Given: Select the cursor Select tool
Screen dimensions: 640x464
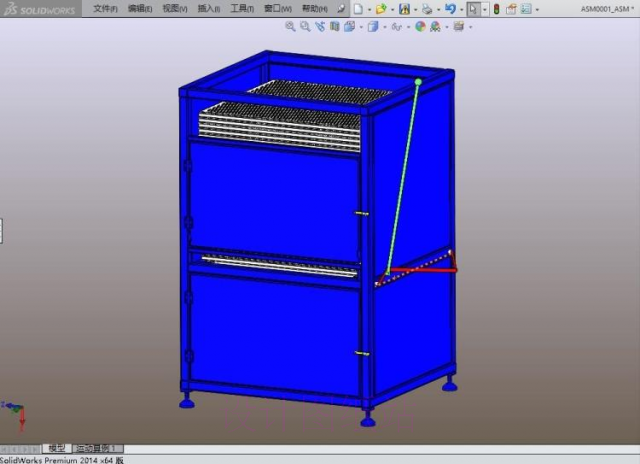Looking at the screenshot, I should click(473, 8).
